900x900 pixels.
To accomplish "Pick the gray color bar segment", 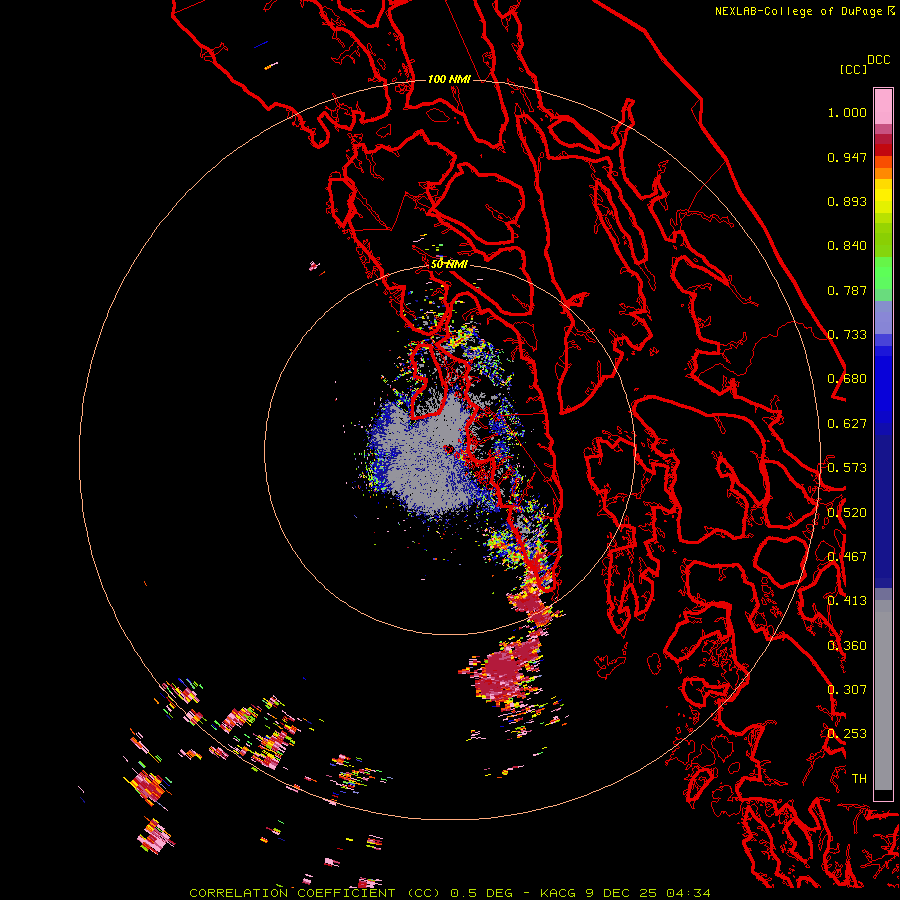I will point(883,700).
